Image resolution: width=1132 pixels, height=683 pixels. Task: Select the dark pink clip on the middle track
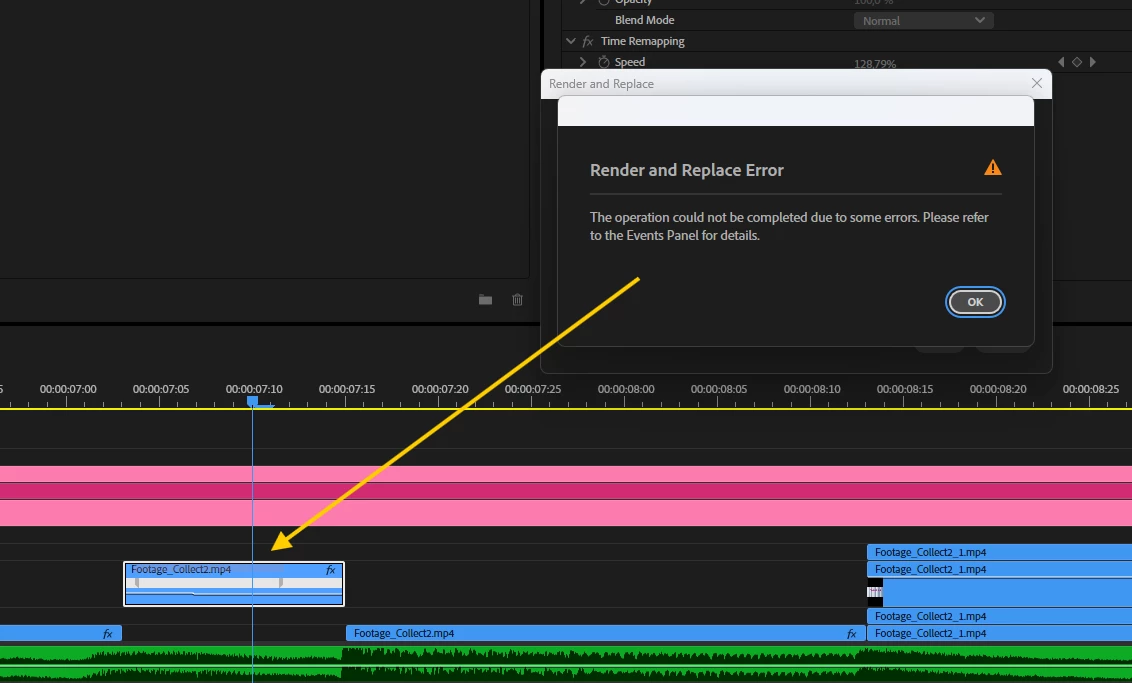pos(566,491)
